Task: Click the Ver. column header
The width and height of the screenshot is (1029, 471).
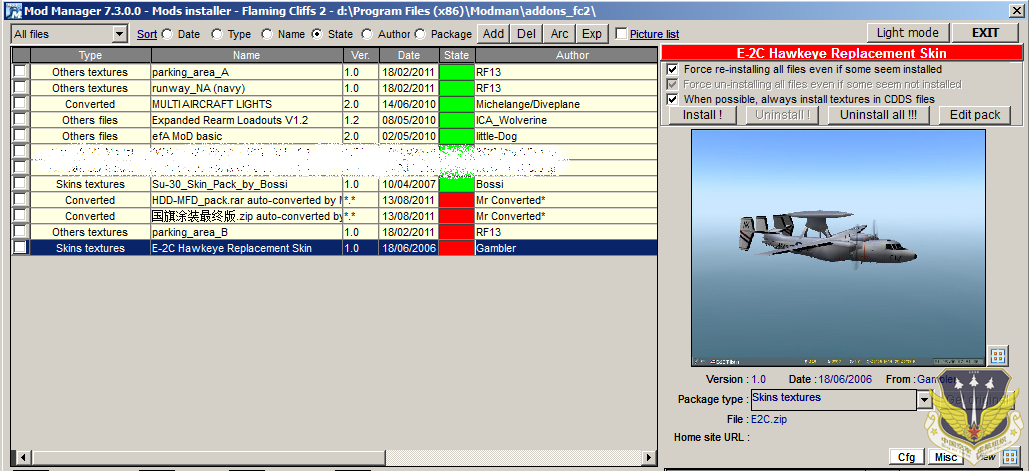Action: 360,55
